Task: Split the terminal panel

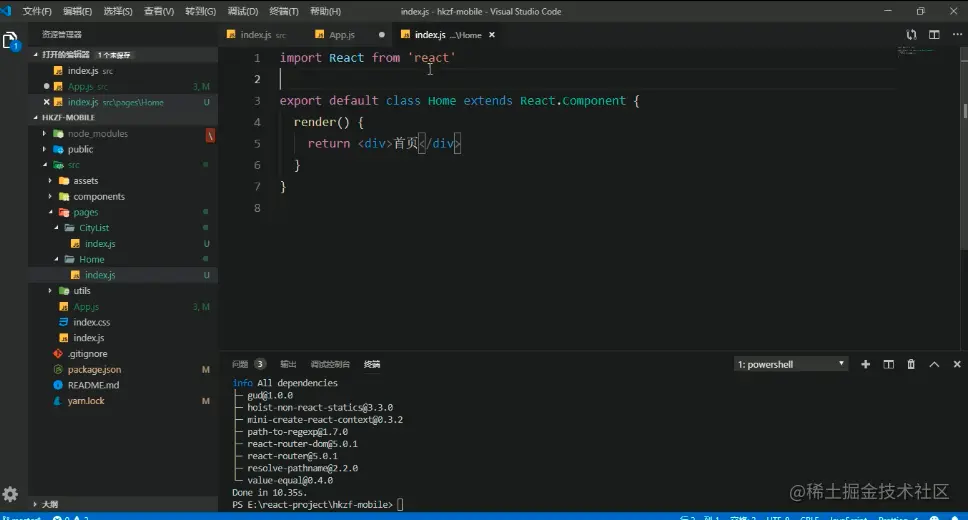Action: [888, 364]
